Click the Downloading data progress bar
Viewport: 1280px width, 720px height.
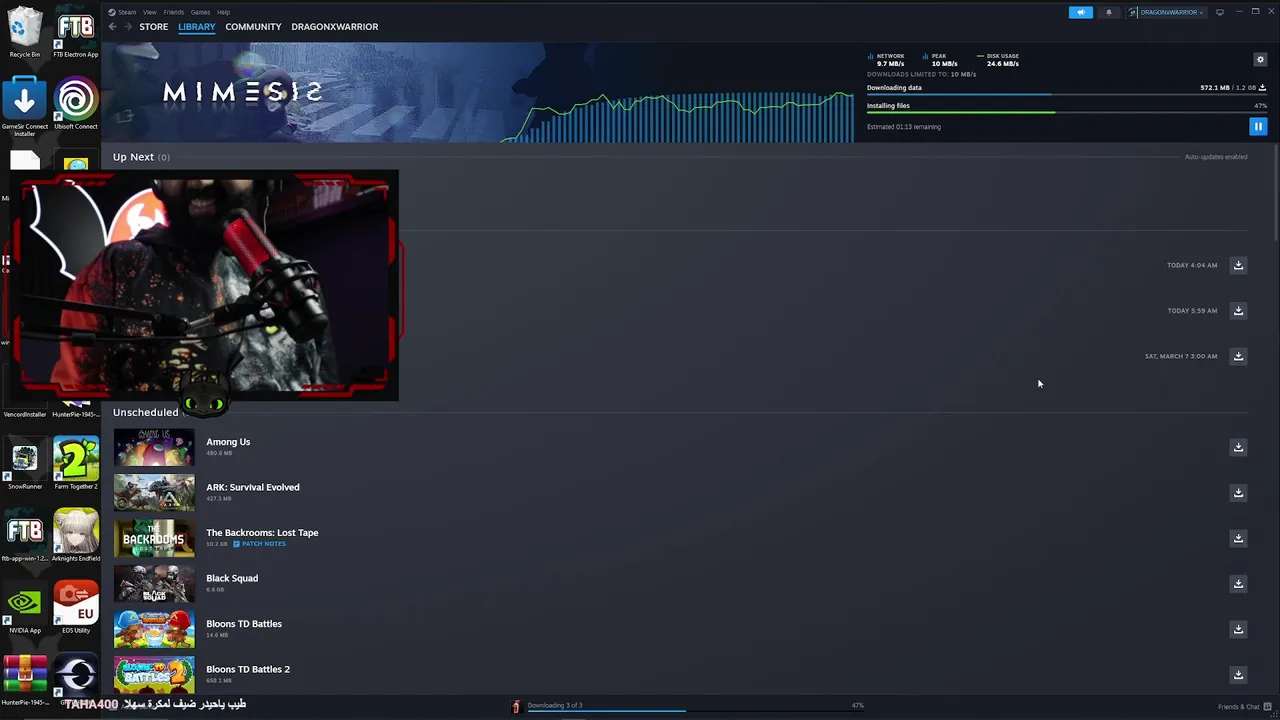[1067, 94]
